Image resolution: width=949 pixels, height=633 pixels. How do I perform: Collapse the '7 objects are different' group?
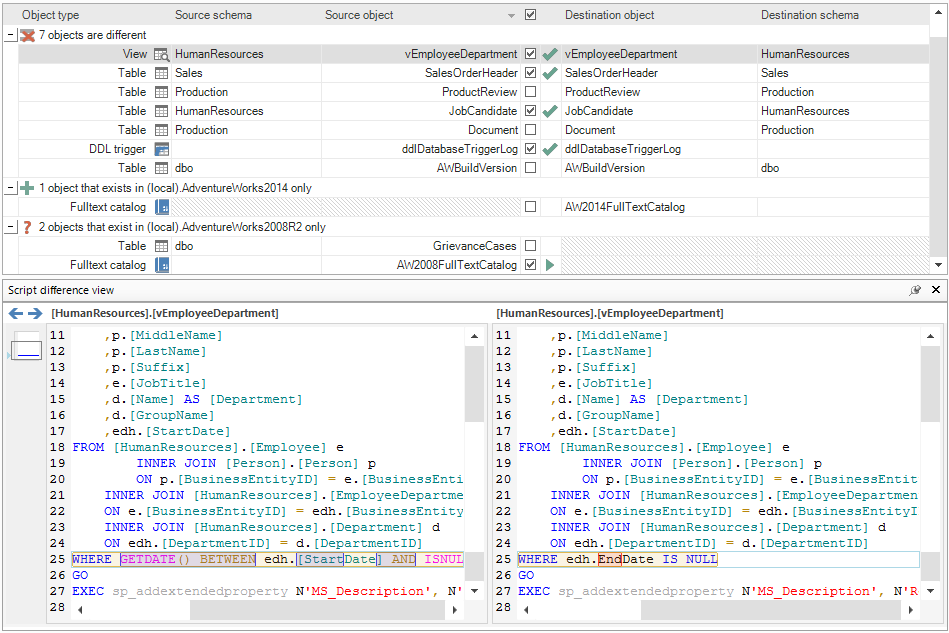[x=11, y=35]
